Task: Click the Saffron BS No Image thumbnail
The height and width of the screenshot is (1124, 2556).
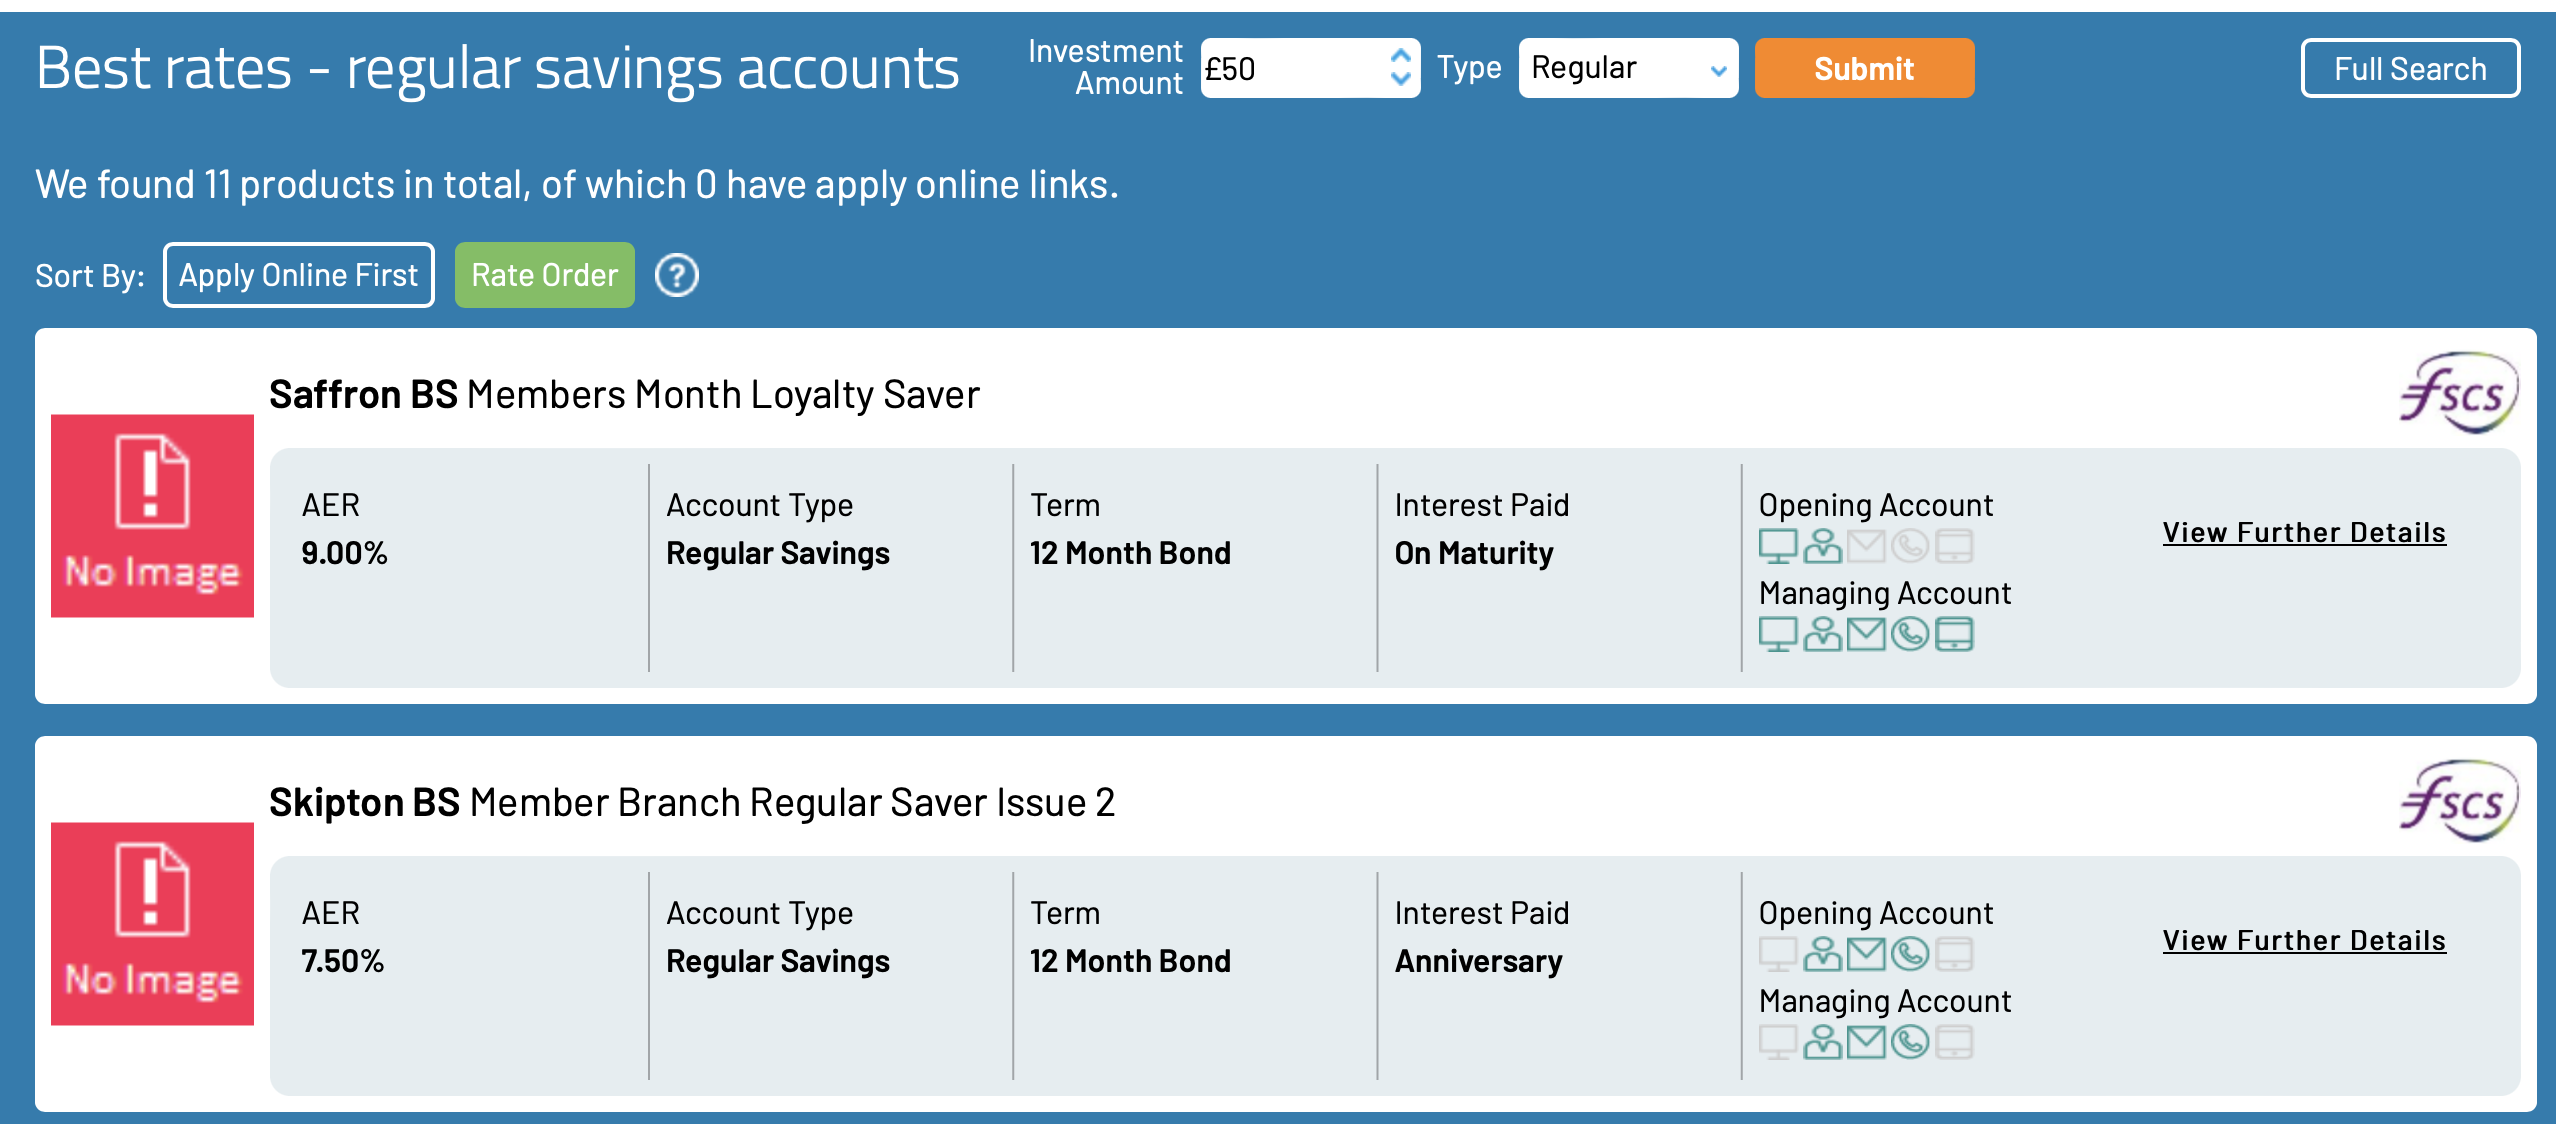Action: point(152,516)
